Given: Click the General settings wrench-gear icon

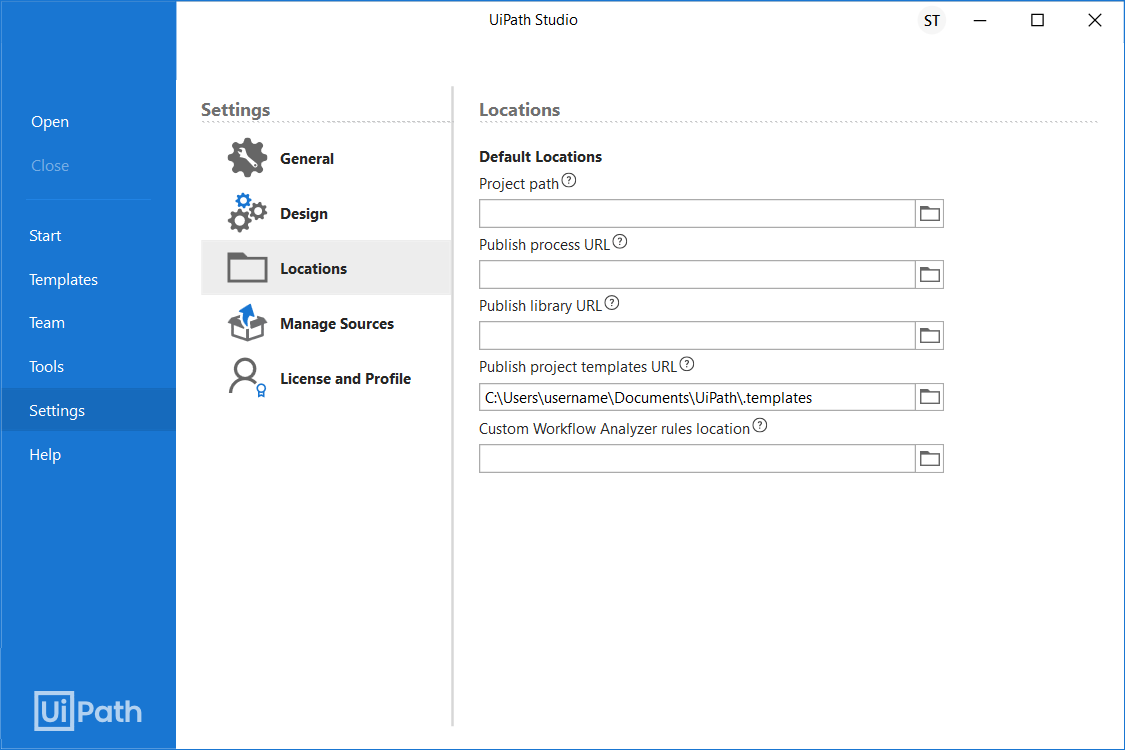Looking at the screenshot, I should click(x=247, y=158).
